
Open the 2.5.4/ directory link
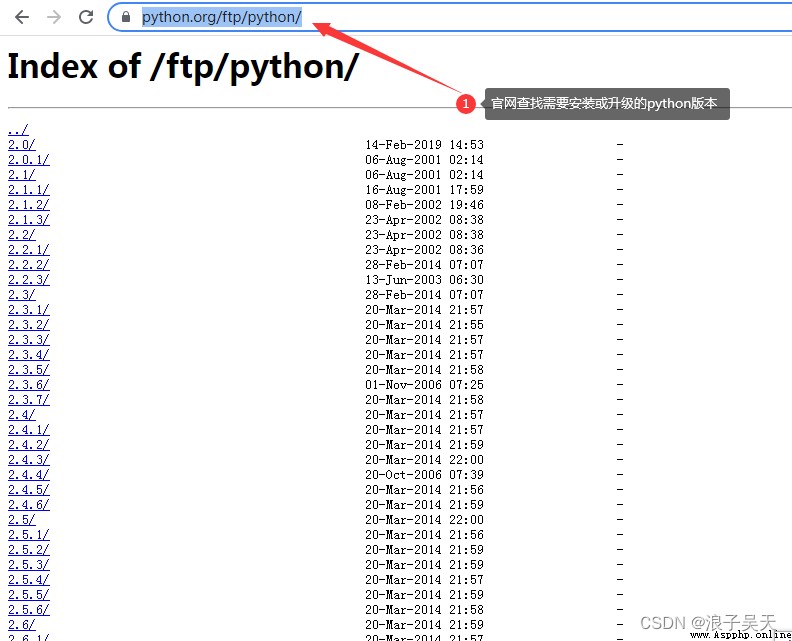pyautogui.click(x=29, y=579)
